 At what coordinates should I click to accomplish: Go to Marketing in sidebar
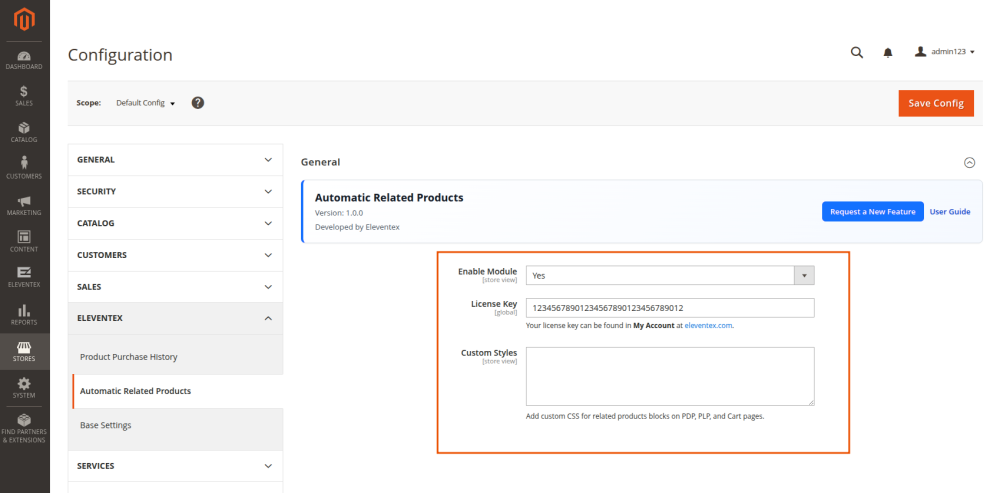tap(24, 205)
